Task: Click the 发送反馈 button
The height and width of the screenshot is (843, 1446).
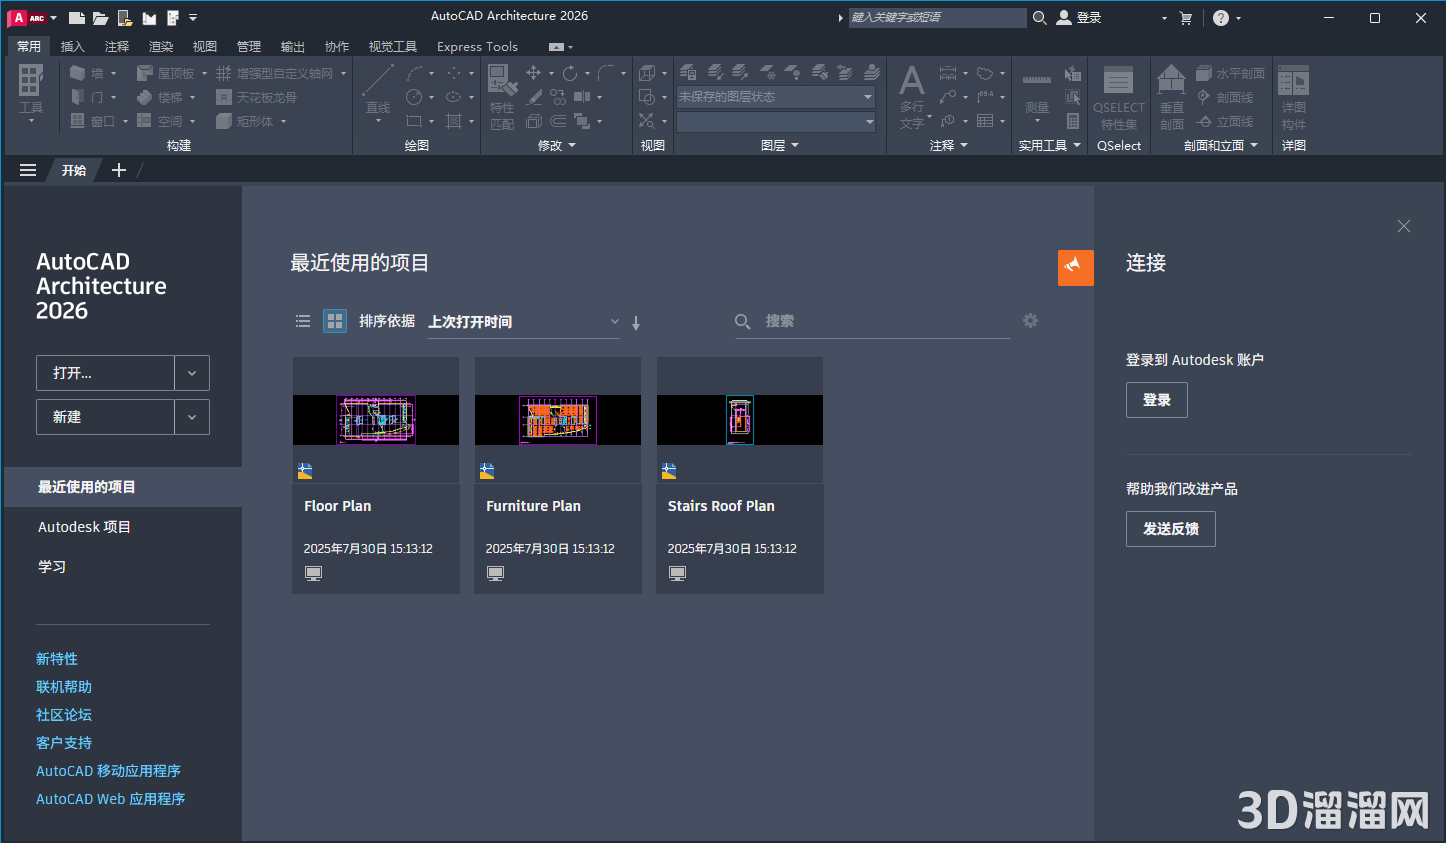Action: [x=1170, y=529]
